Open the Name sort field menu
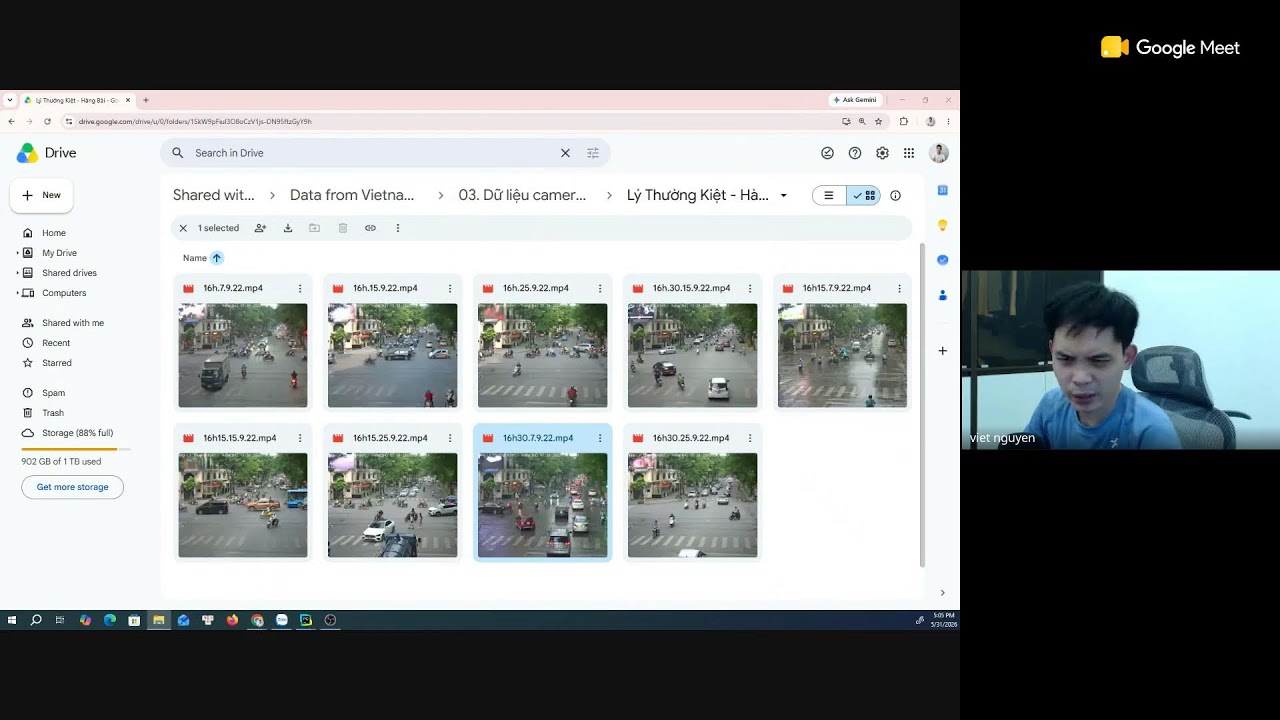Viewport: 1280px width, 720px height. coord(195,258)
